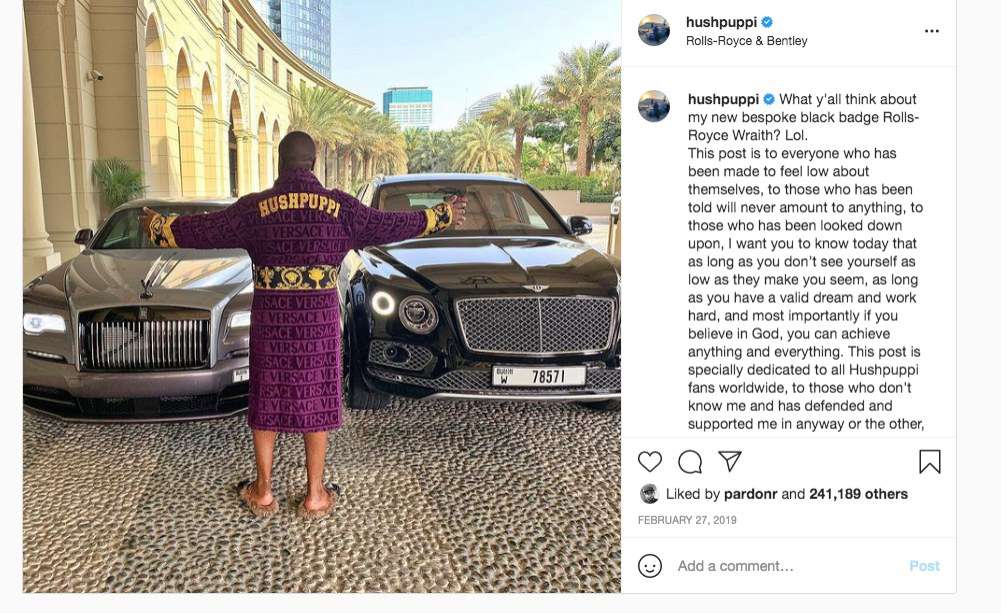Click the small liker avatar near pardonr

point(649,494)
